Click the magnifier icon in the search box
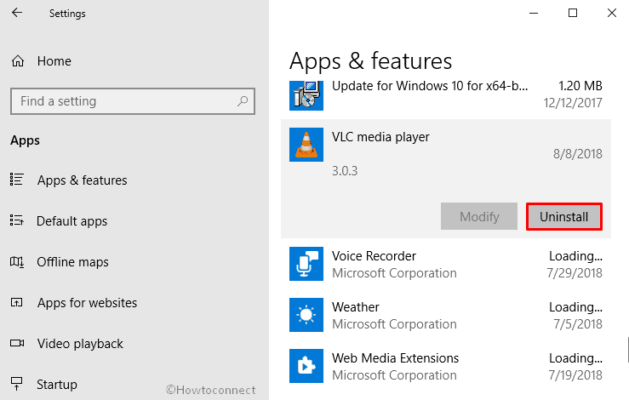629x400 pixels. point(242,101)
